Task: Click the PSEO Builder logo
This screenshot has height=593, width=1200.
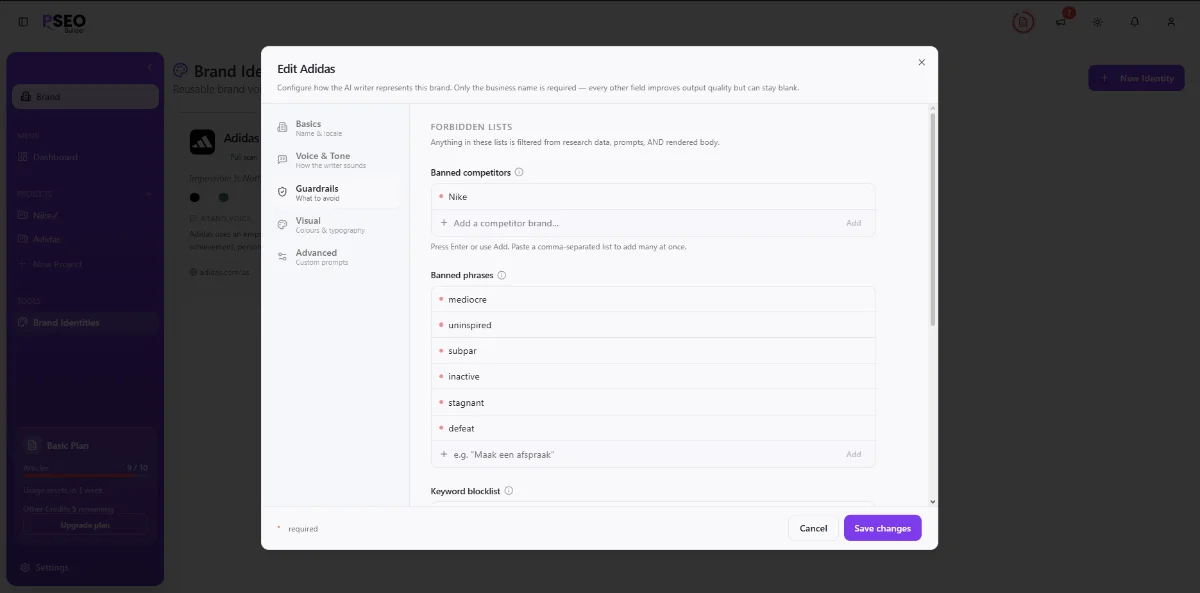Action: coord(64,22)
